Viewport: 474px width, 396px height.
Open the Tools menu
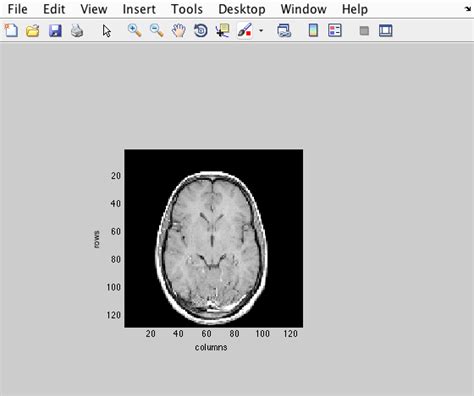point(187,9)
